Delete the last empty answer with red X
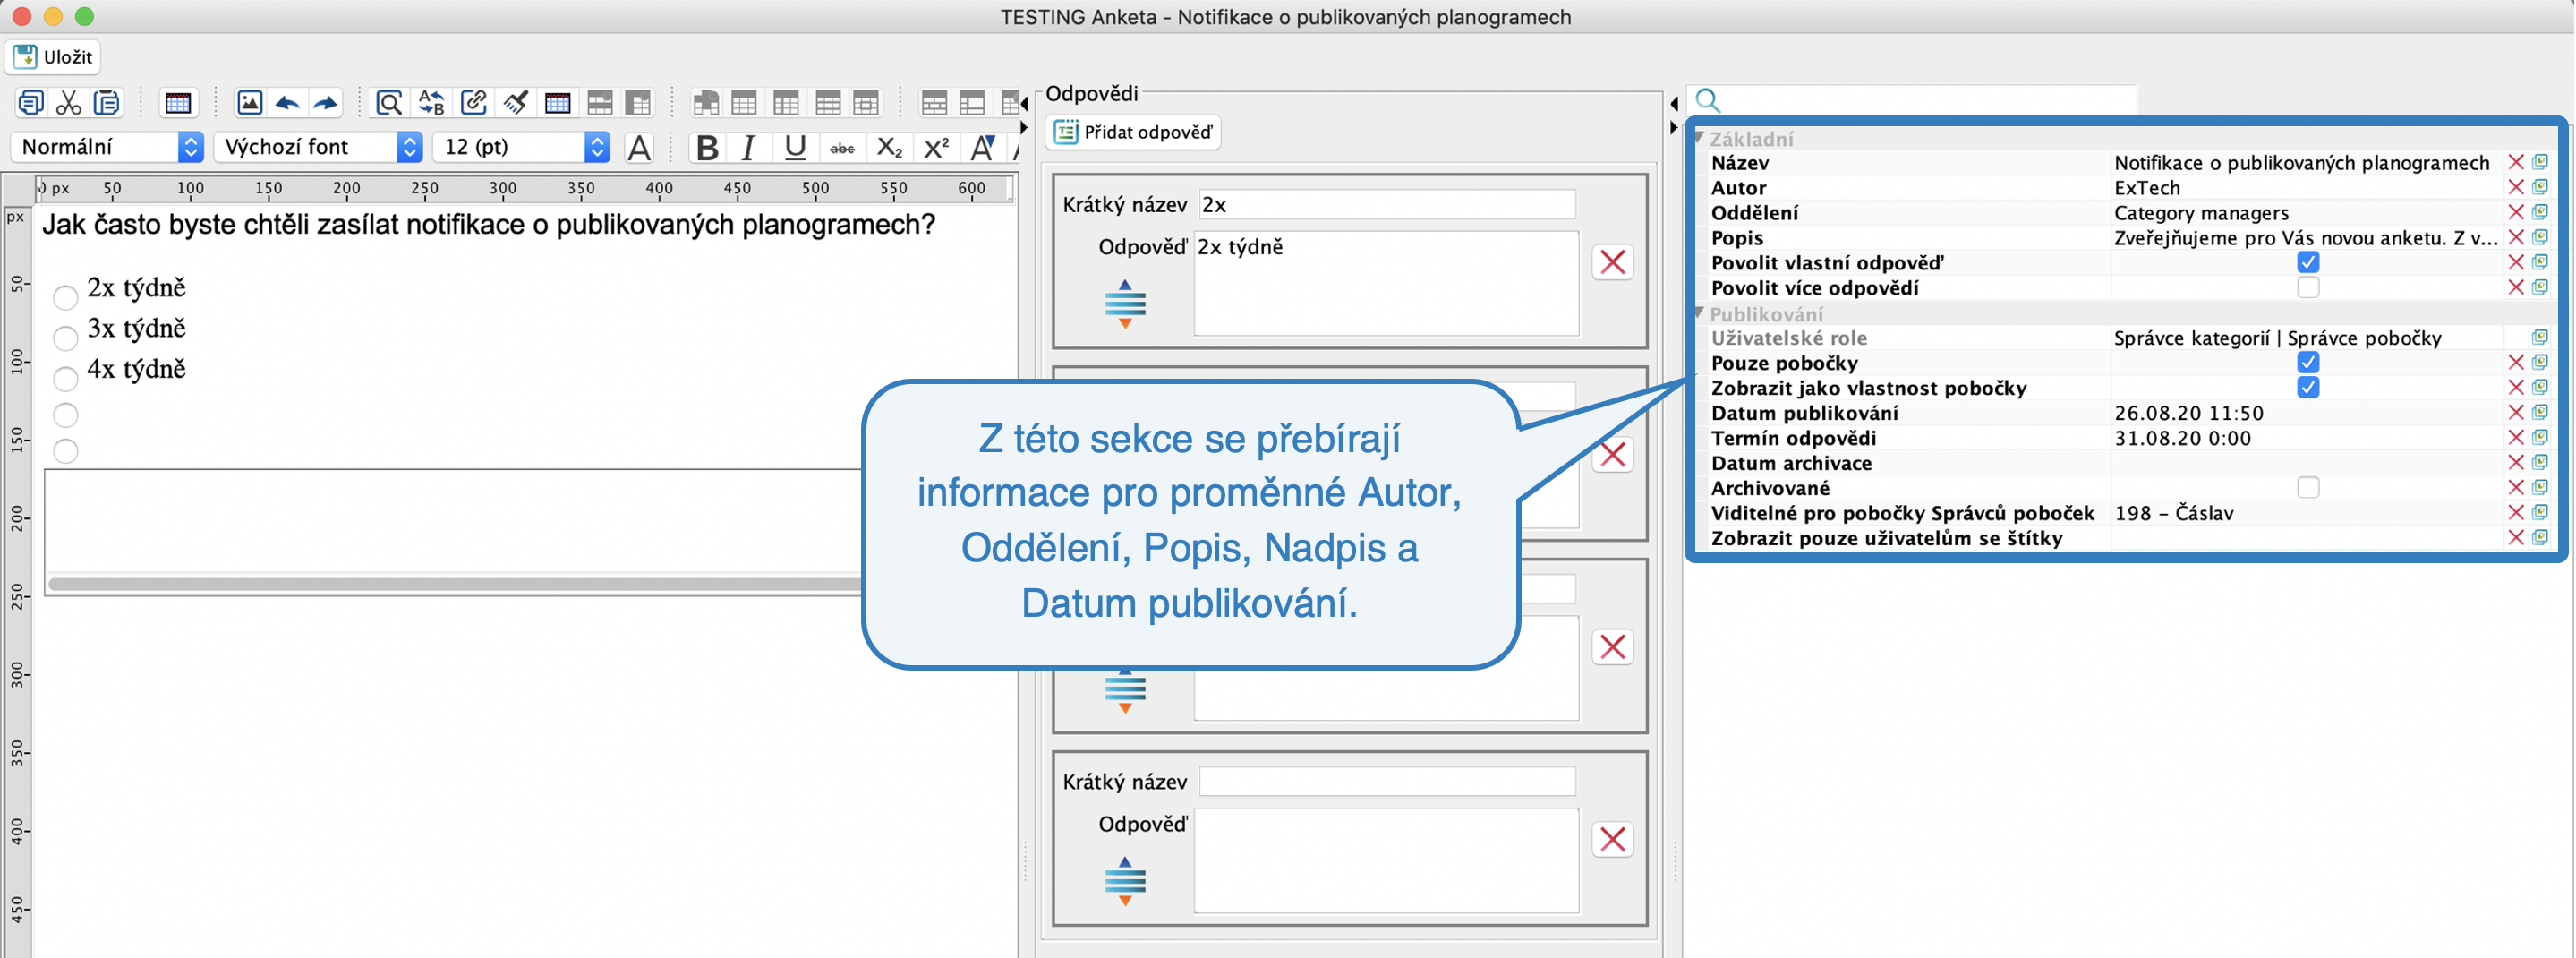This screenshot has height=958, width=2576. pyautogui.click(x=1612, y=839)
